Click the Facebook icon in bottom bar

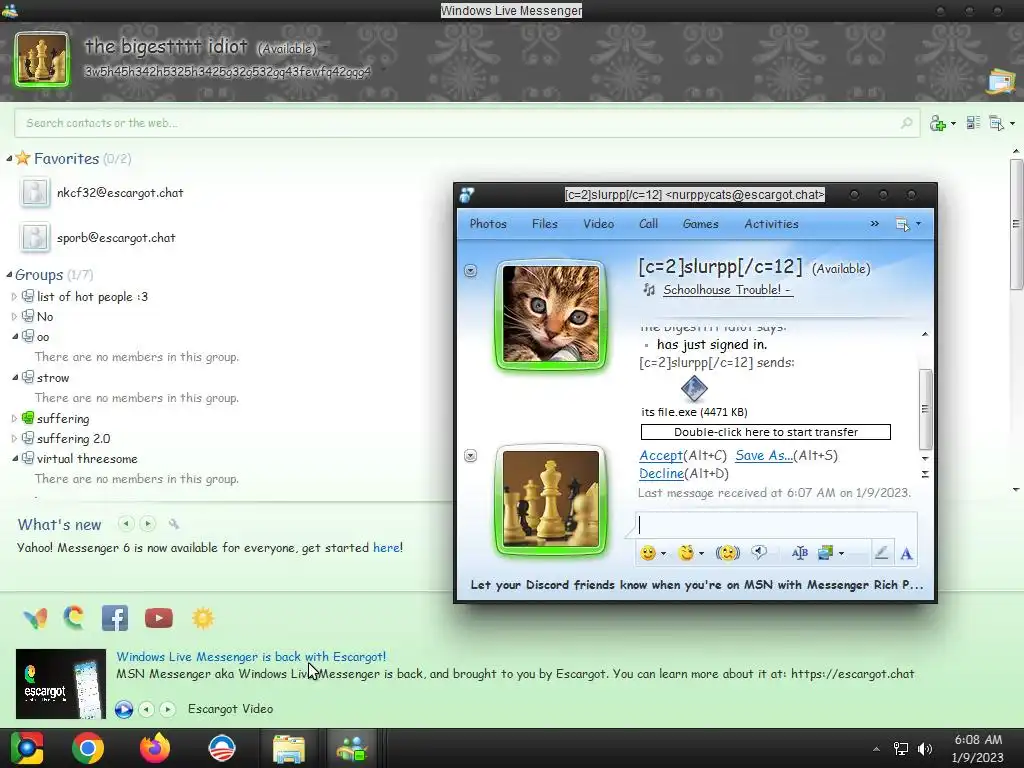[115, 618]
